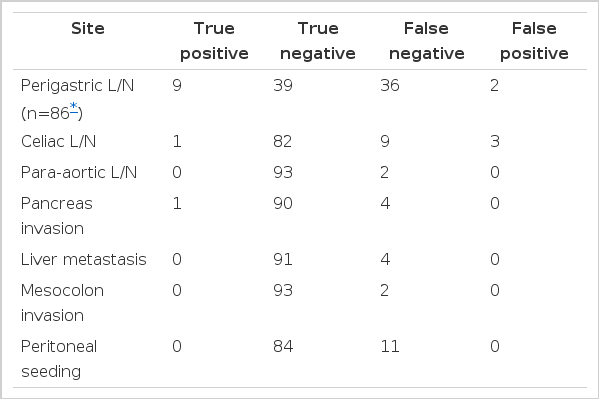599x399 pixels.
Task: Select Celiac false positive value 3
Action: click(x=495, y=142)
